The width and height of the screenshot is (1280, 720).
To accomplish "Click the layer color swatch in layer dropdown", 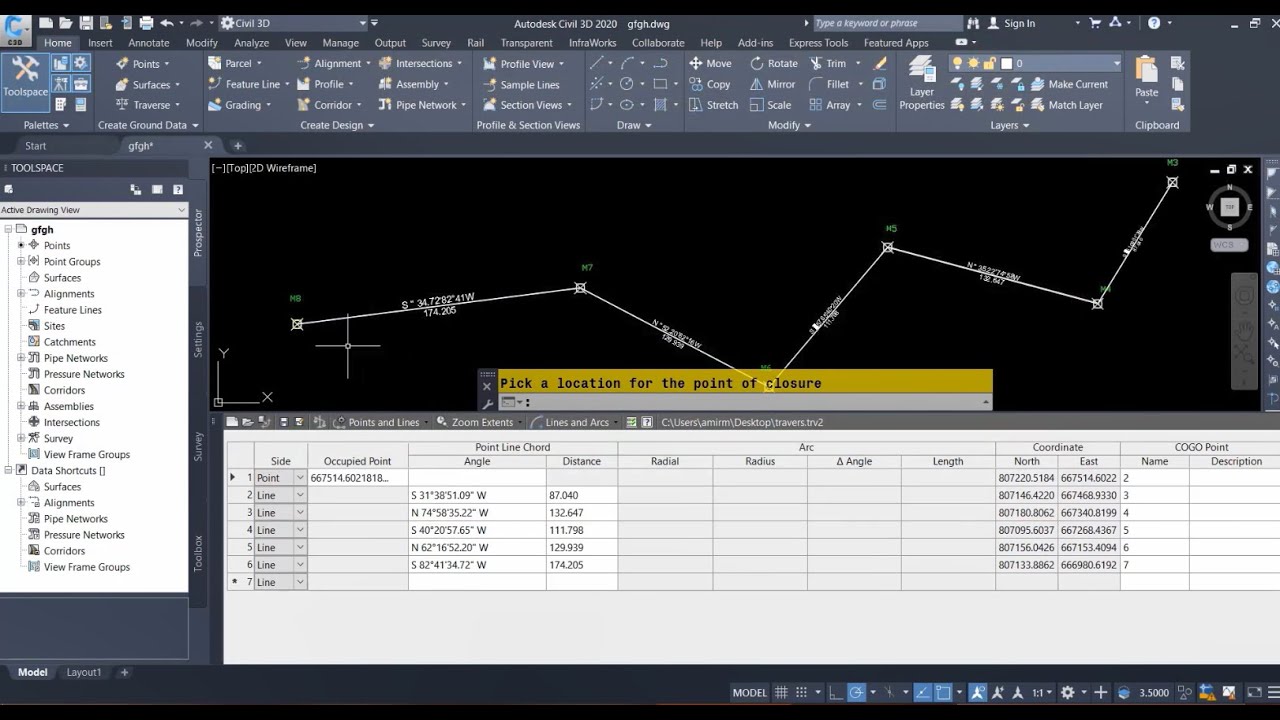I will [1007, 63].
